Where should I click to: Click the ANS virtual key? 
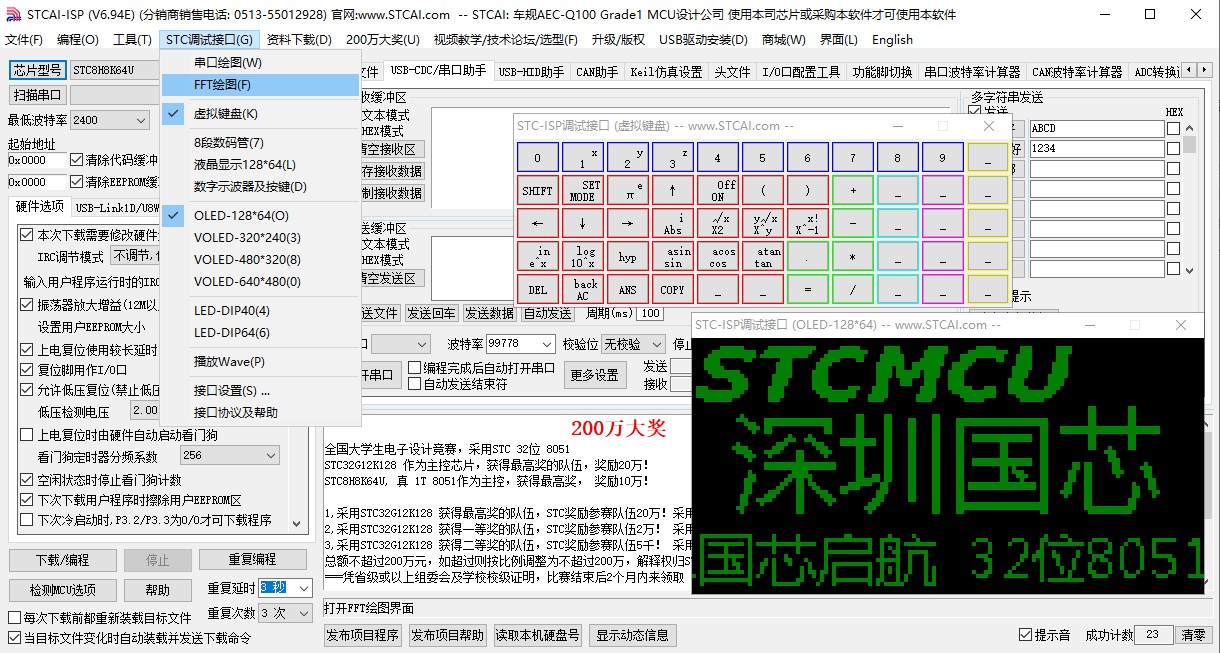click(627, 289)
